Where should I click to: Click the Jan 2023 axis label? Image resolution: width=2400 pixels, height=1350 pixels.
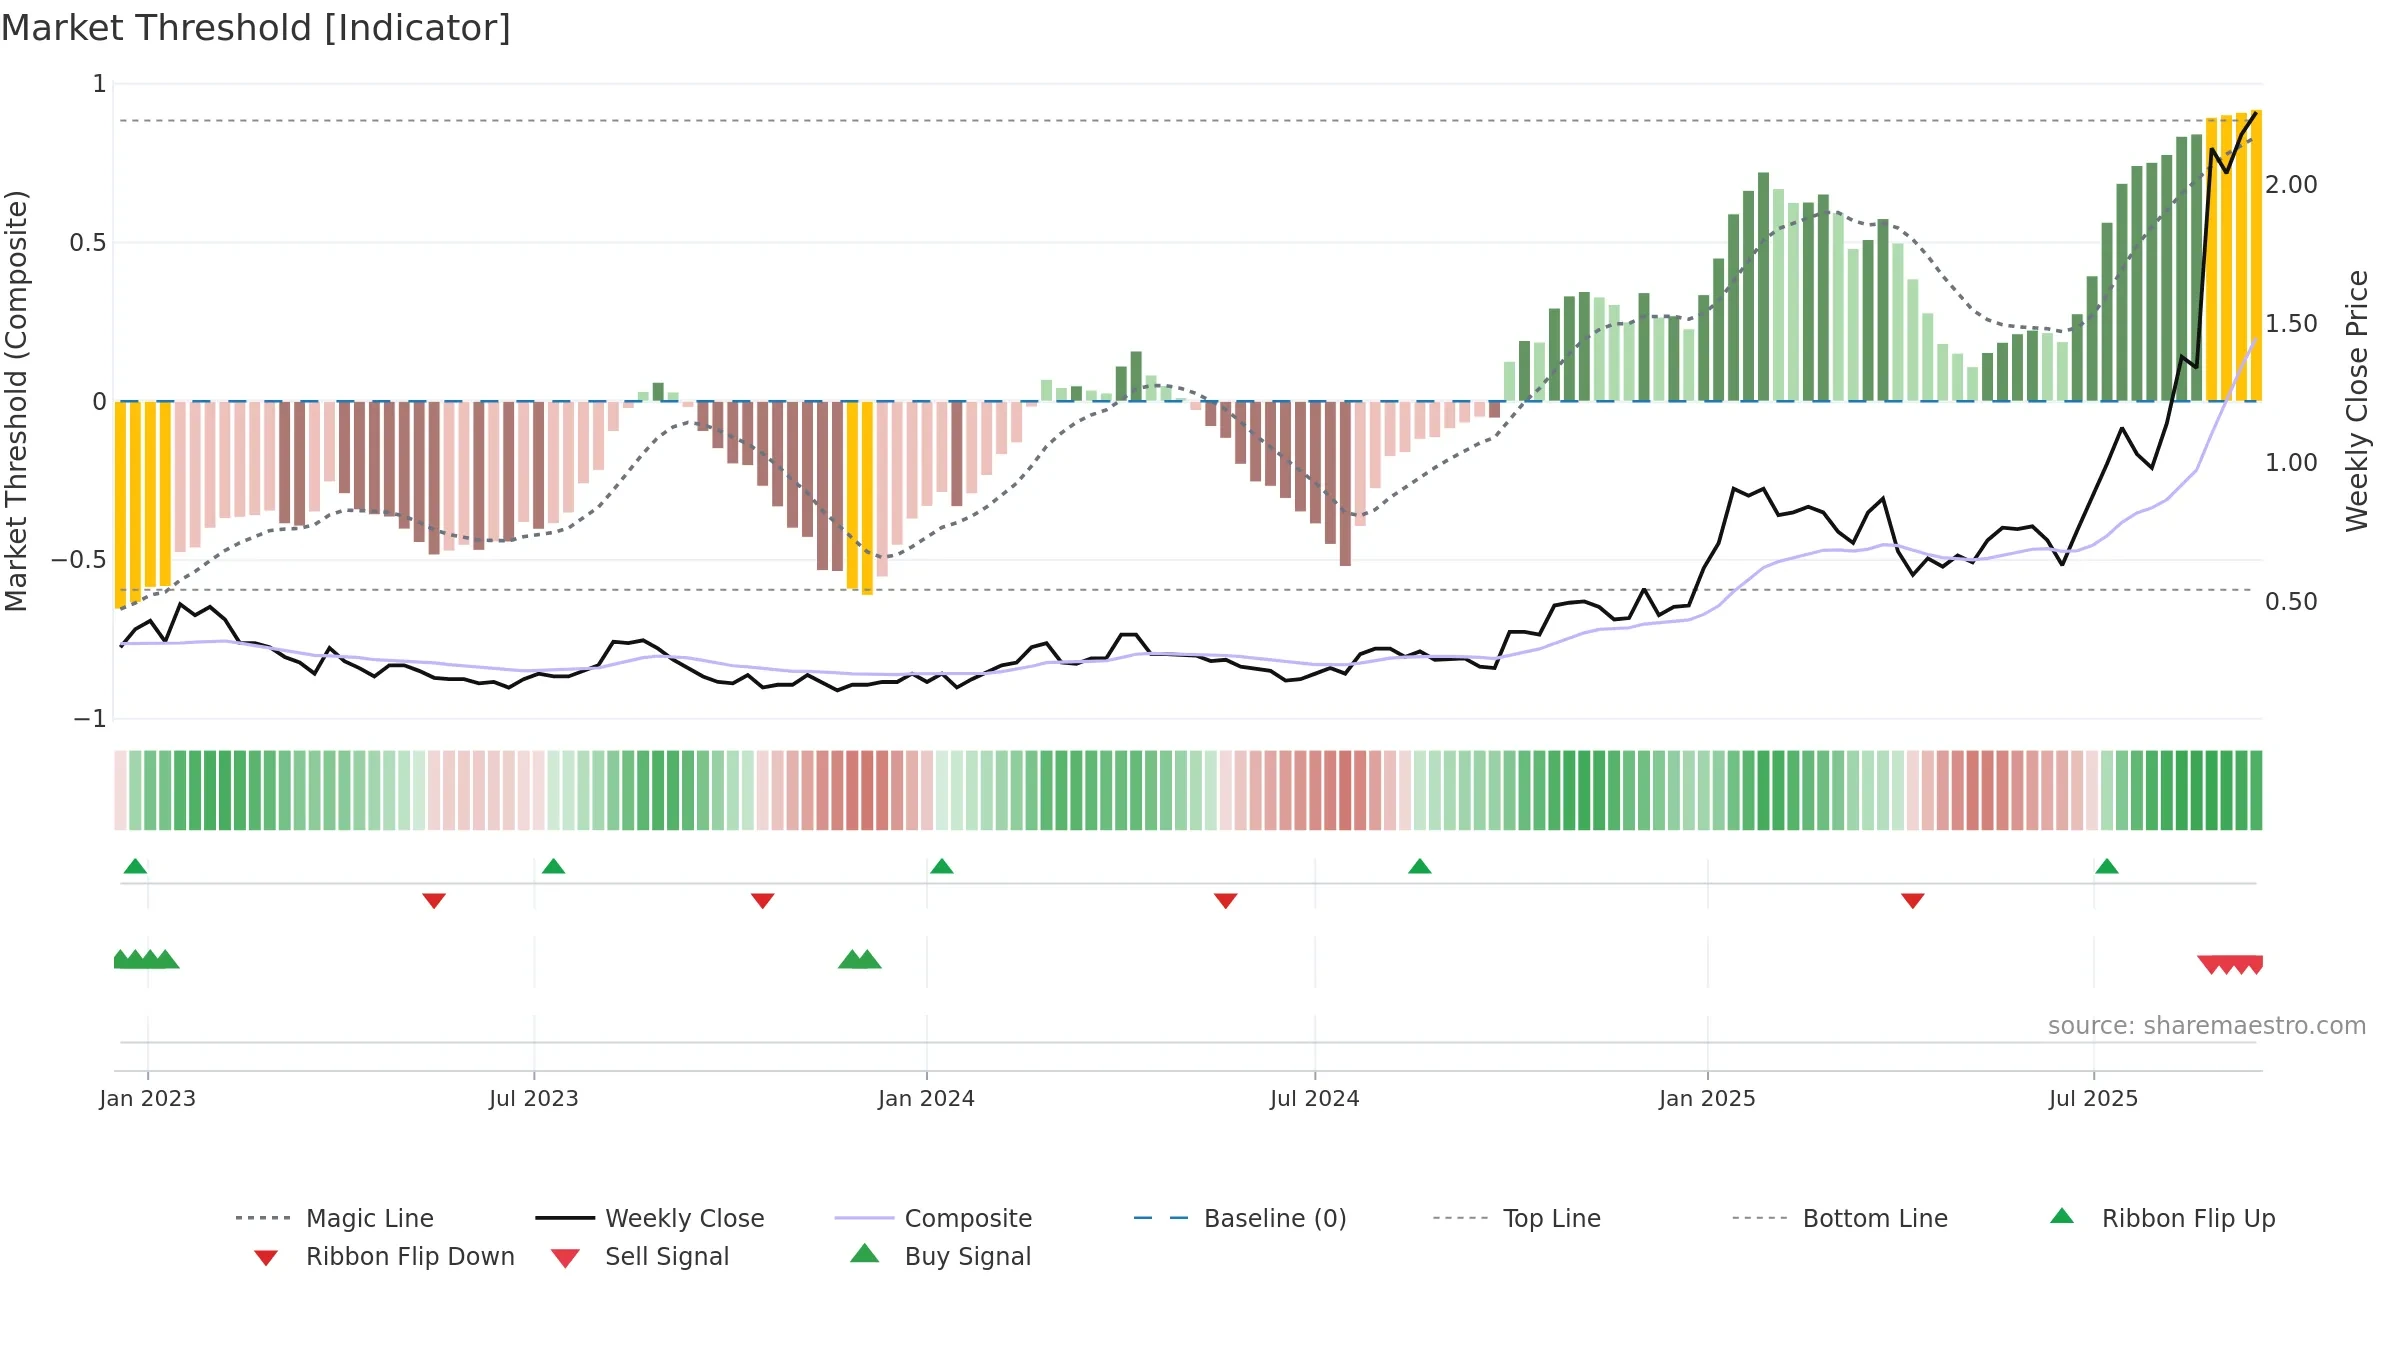coord(148,1098)
